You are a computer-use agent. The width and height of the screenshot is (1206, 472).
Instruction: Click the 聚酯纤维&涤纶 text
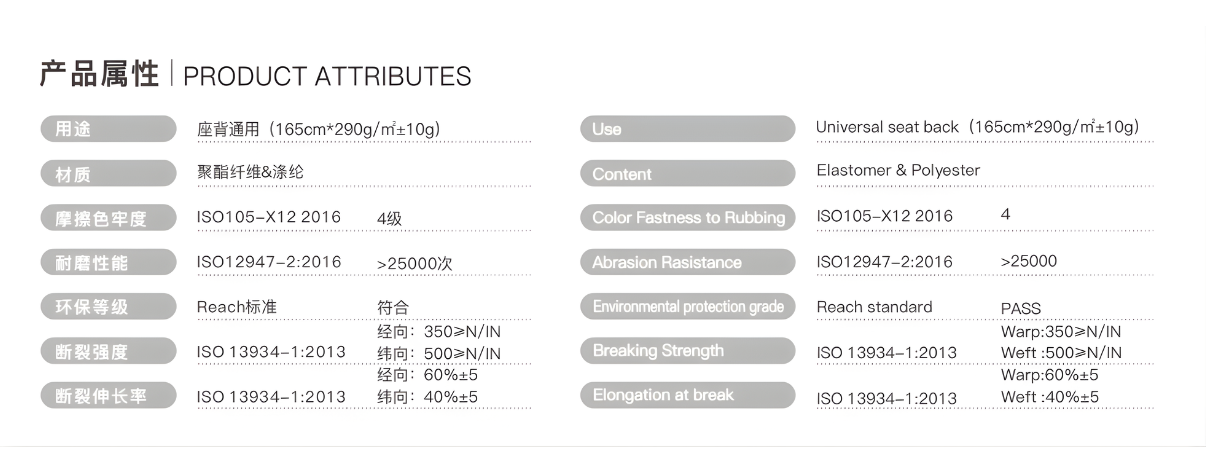pyautogui.click(x=250, y=172)
